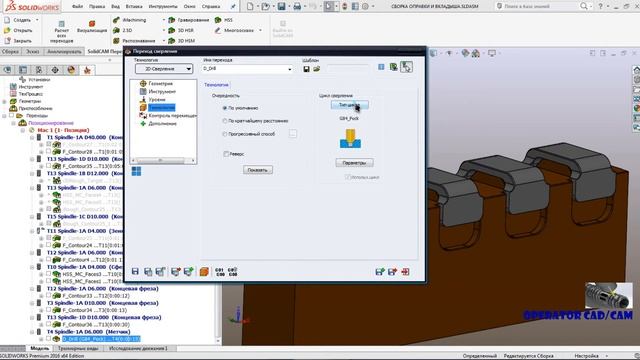
Task: Click the 2.5D operation in ribbon
Action: coord(123,30)
